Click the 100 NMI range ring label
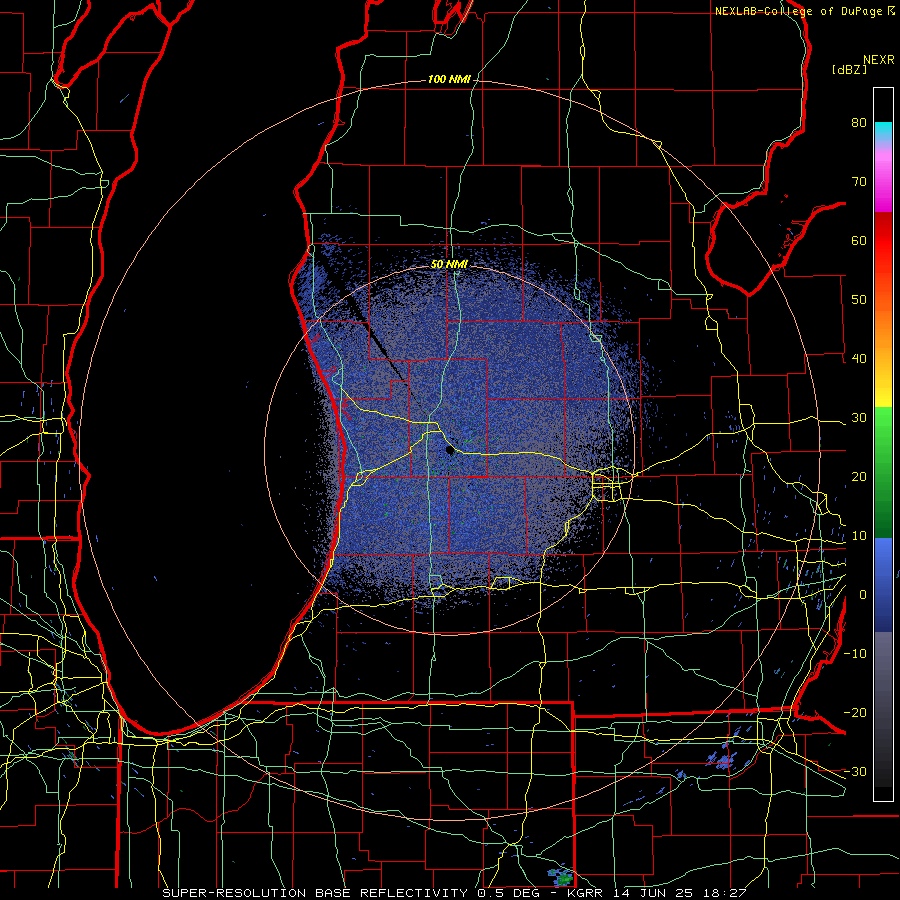Image resolution: width=900 pixels, height=900 pixels. pos(449,79)
